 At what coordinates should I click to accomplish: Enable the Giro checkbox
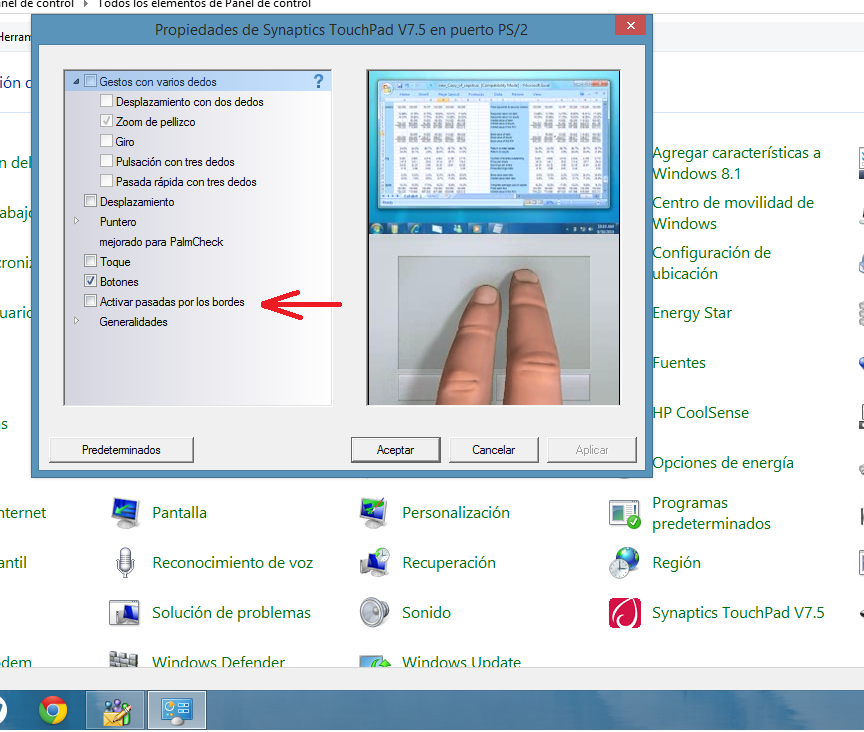106,141
